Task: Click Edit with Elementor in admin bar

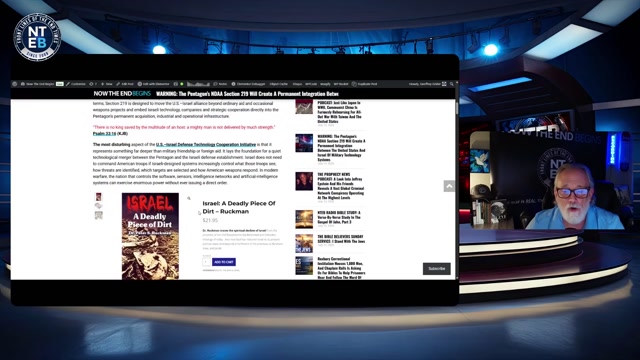Action: click(153, 84)
